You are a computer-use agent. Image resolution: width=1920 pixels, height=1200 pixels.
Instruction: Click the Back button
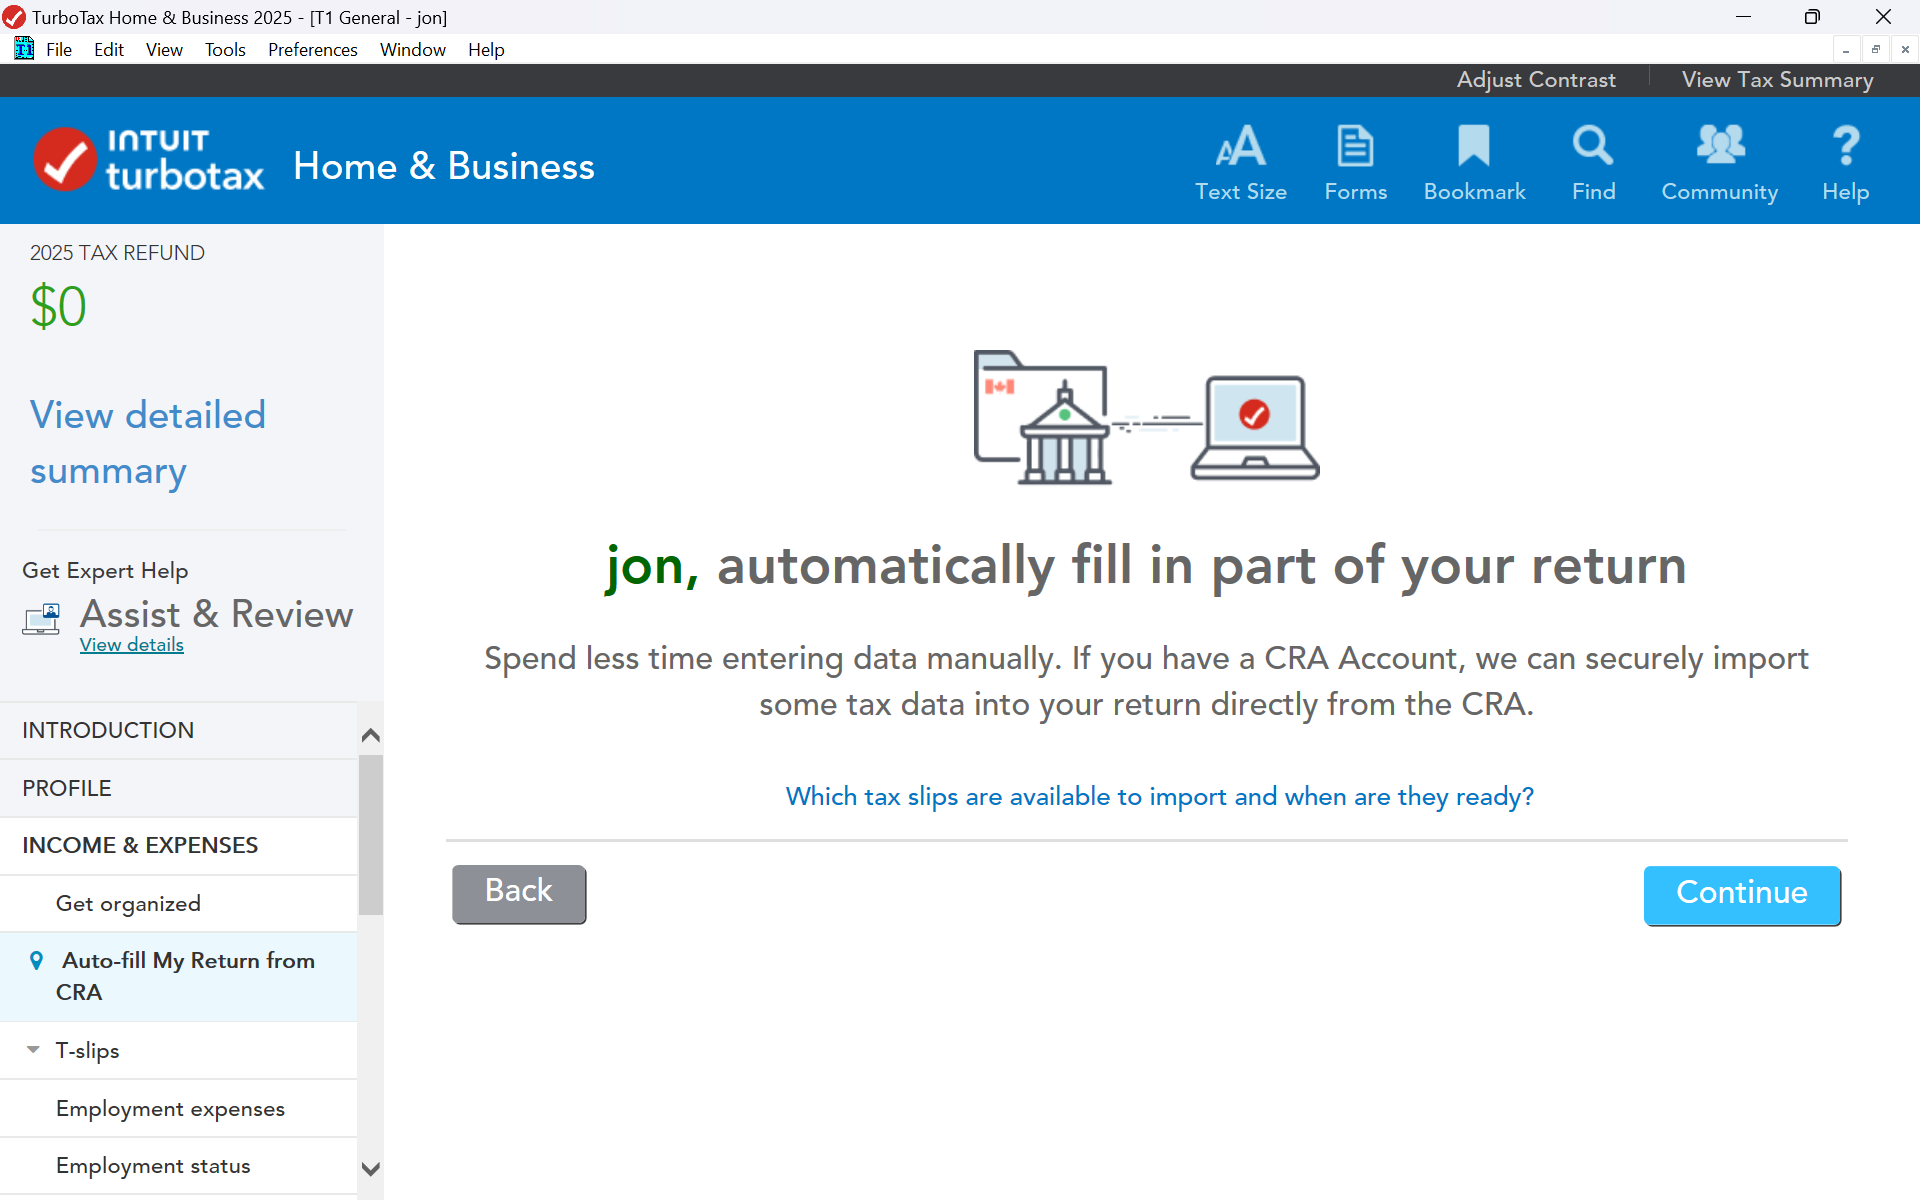click(x=518, y=893)
